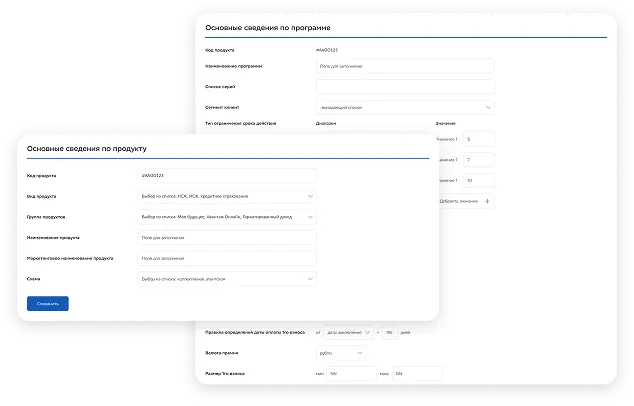This screenshot has height=406, width=634.
Task: Open the Вид продукта dropdown
Action: pyautogui.click(x=227, y=196)
